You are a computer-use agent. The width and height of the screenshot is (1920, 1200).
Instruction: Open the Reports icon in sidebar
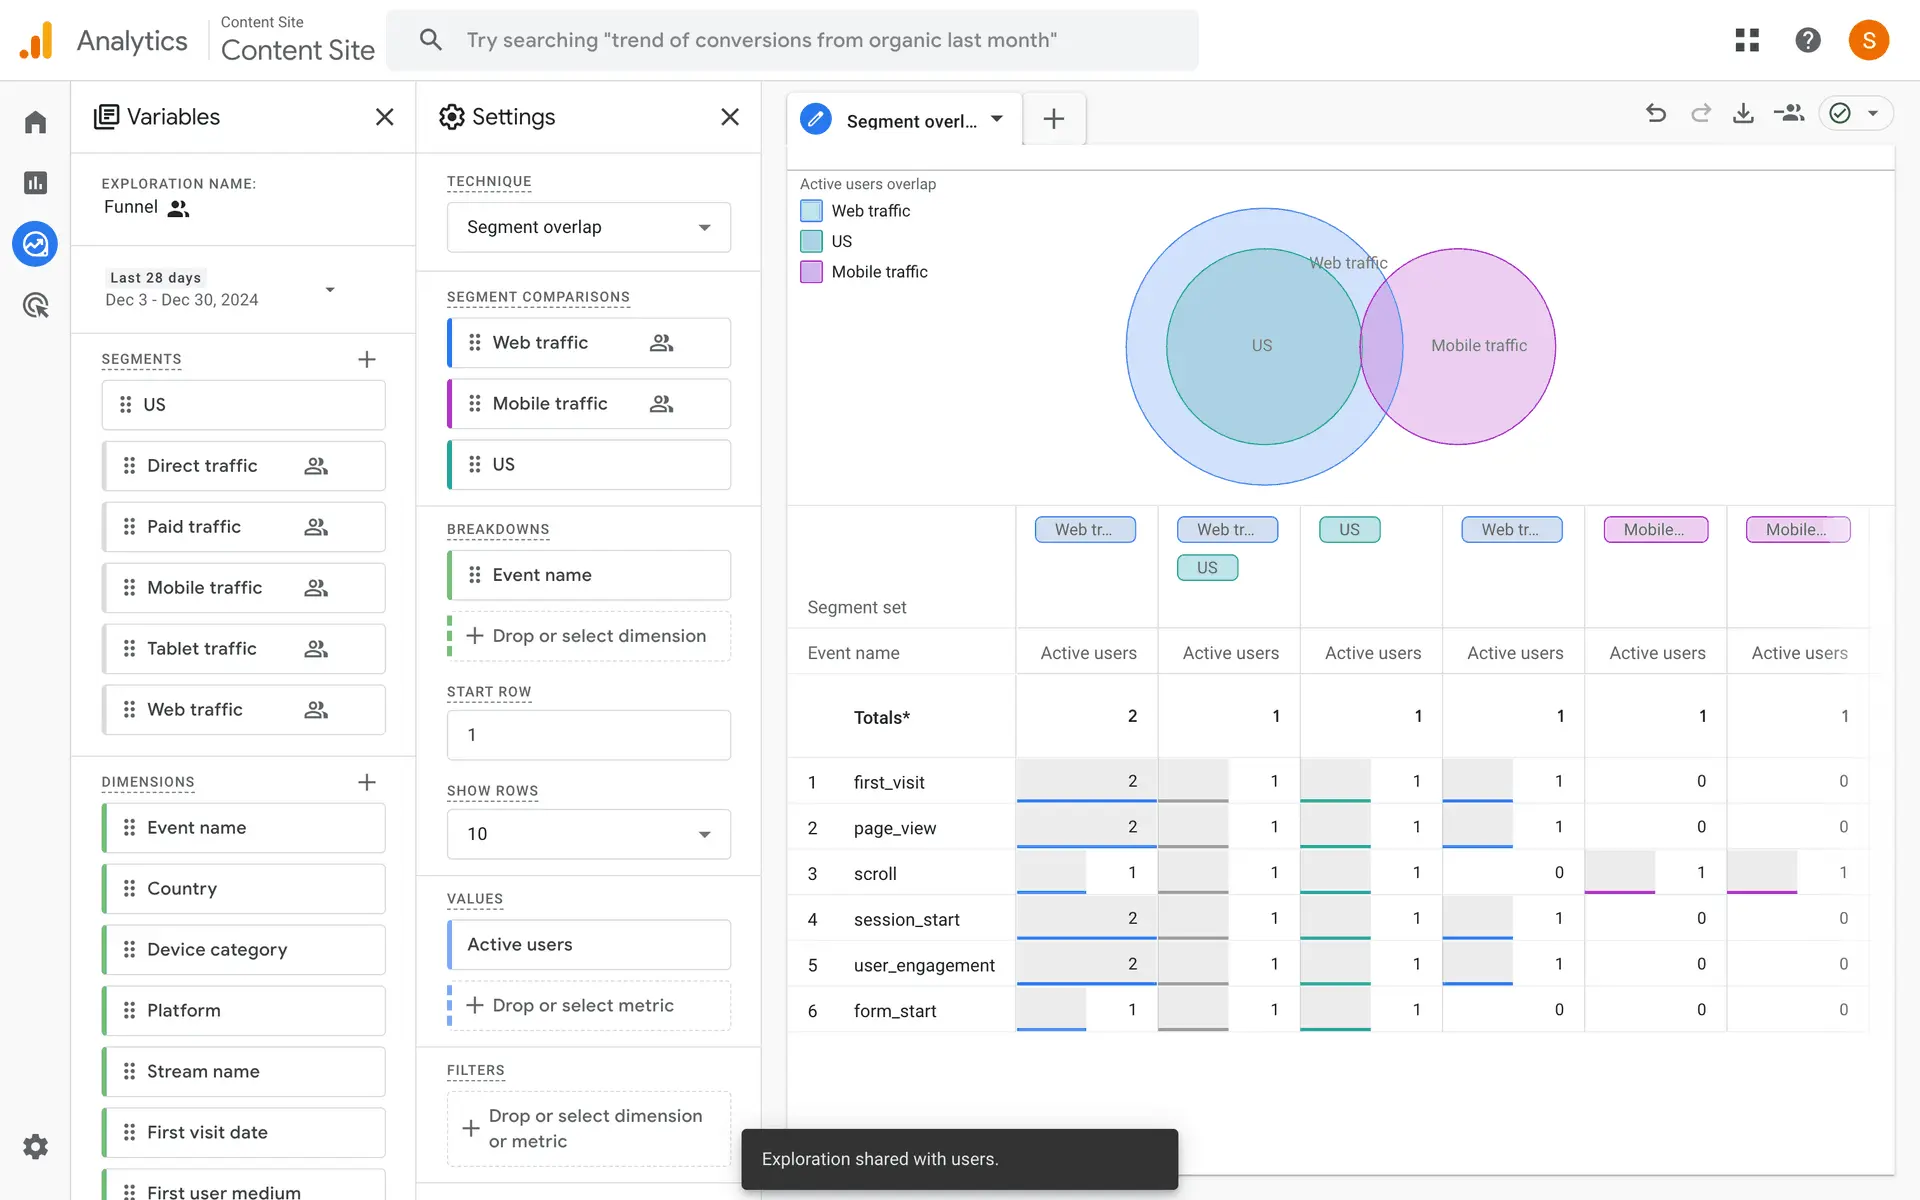[x=36, y=183]
